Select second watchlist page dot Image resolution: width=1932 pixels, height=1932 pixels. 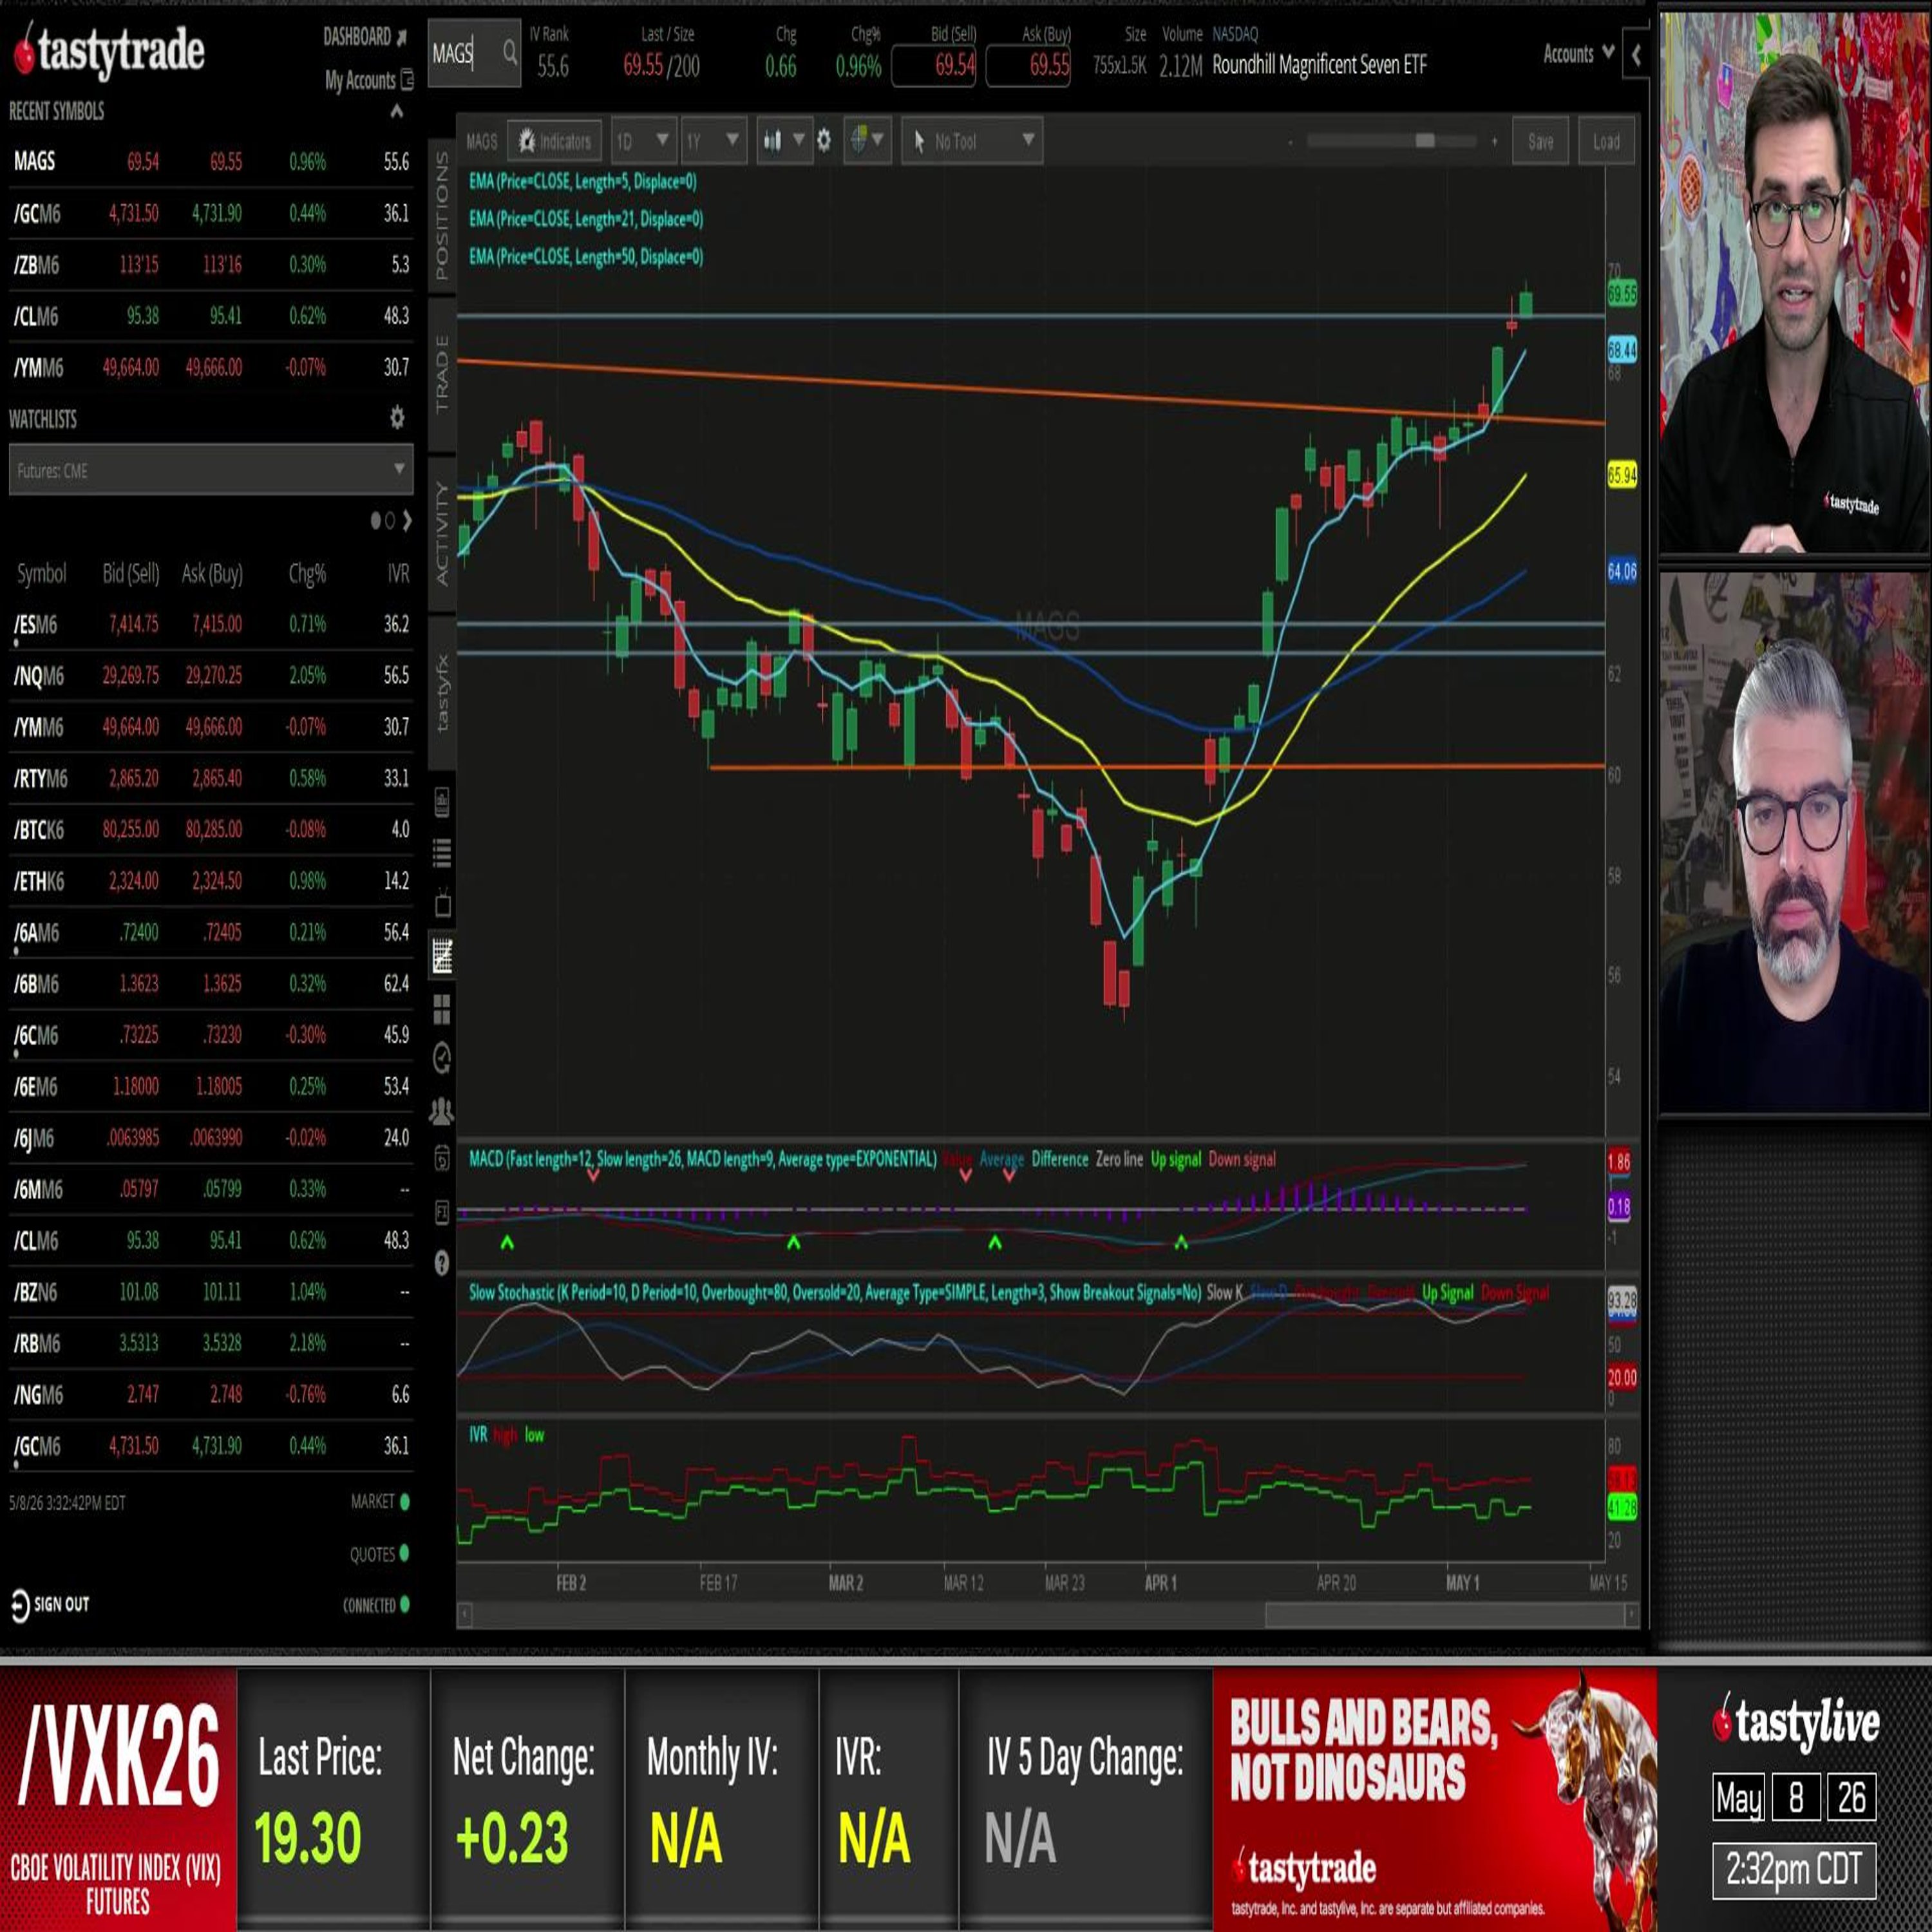coord(390,520)
